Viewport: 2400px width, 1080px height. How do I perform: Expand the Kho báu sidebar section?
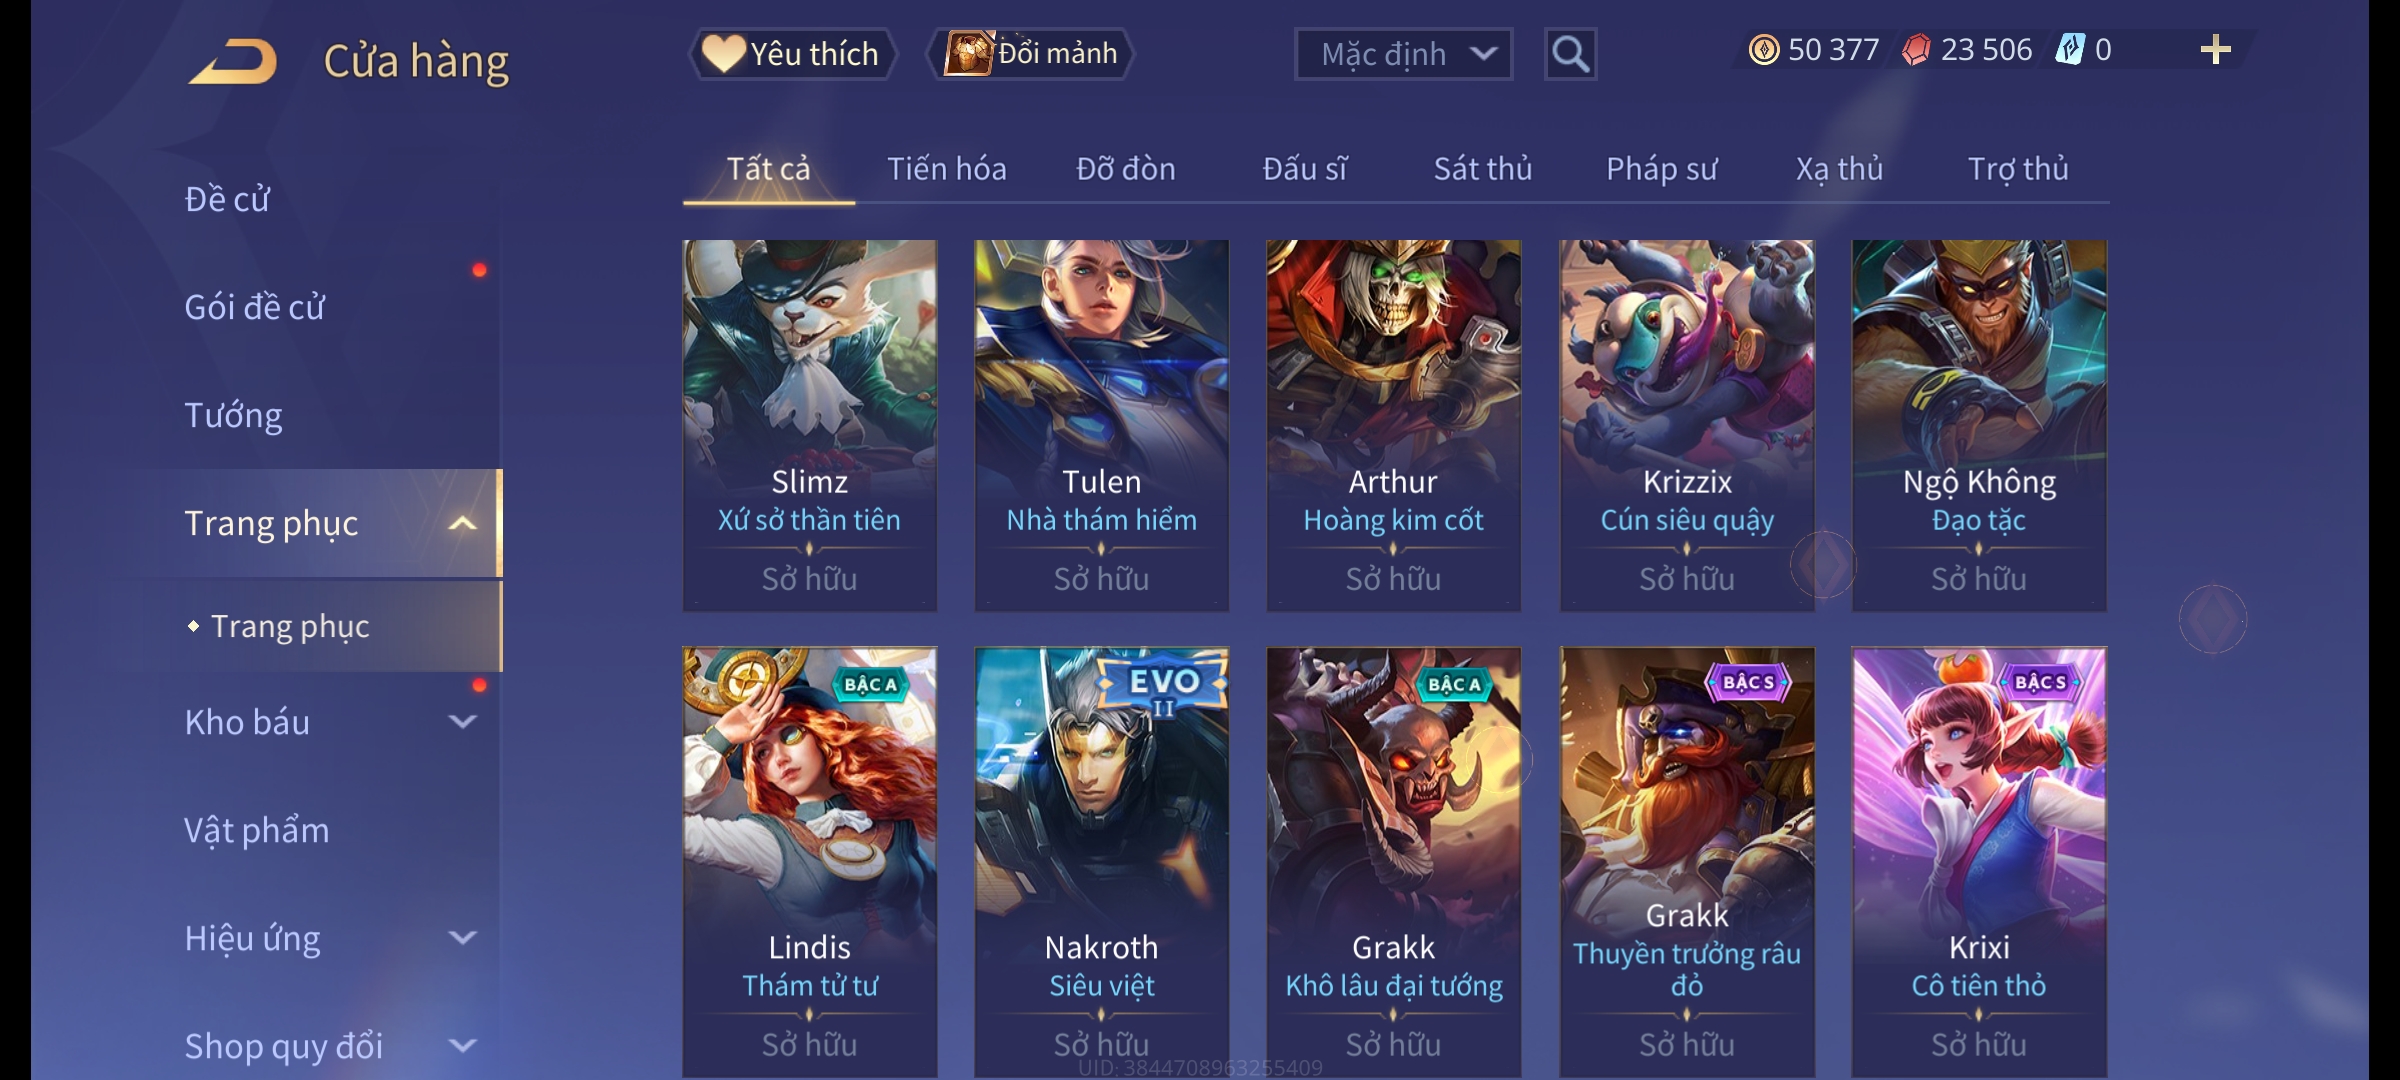point(462,721)
